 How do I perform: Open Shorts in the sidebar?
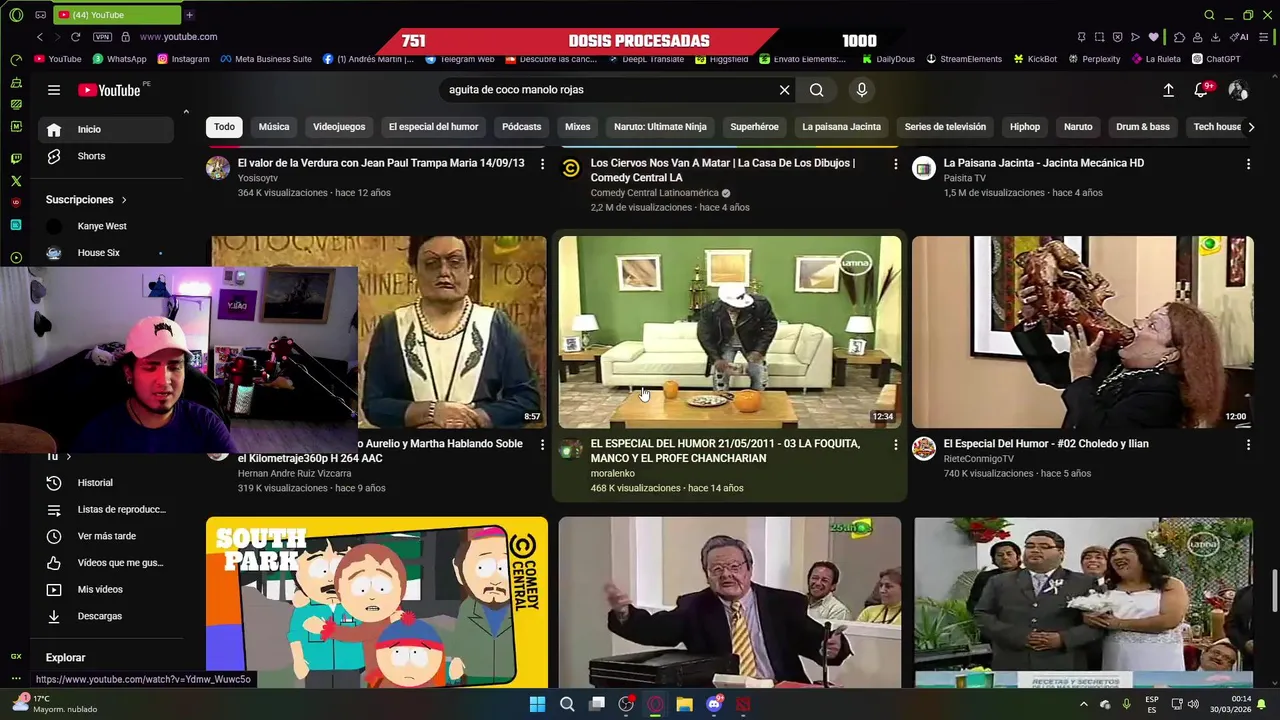pyautogui.click(x=106, y=156)
